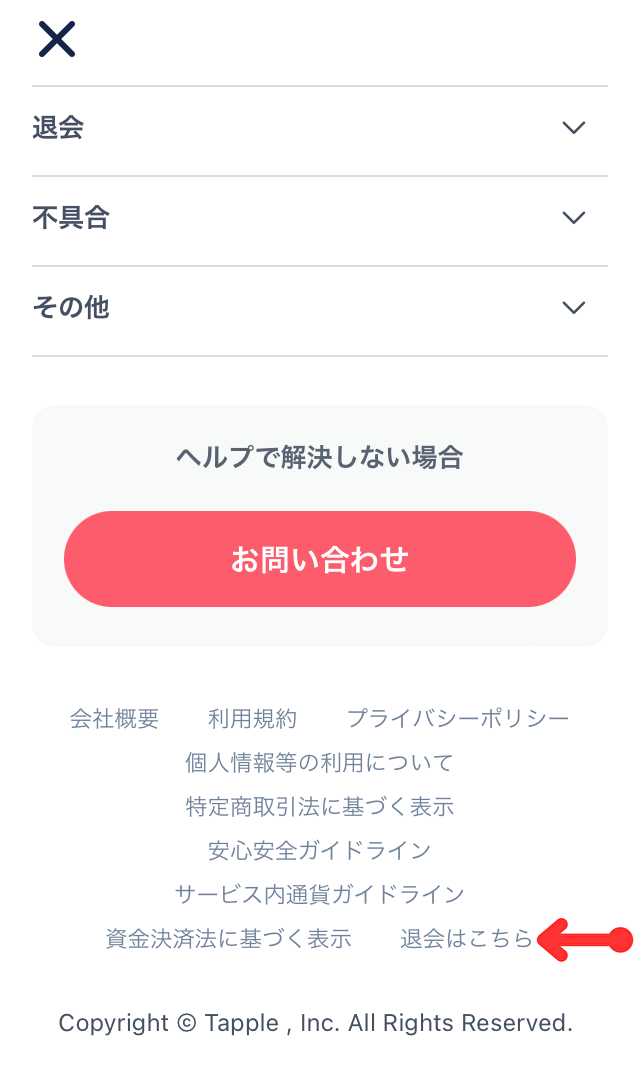Expand the その他 help section
The width and height of the screenshot is (640, 1091).
point(300,307)
